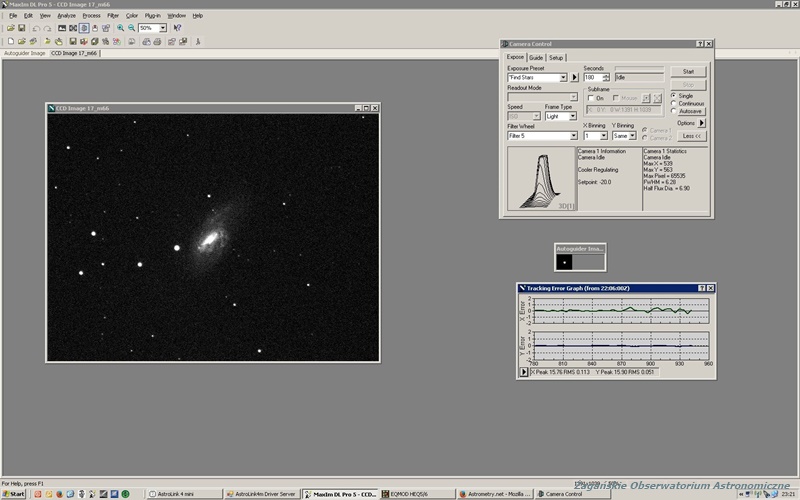Image resolution: width=800 pixels, height=500 pixels.
Task: Click the Zoom In magnifier icon
Action: click(x=120, y=28)
